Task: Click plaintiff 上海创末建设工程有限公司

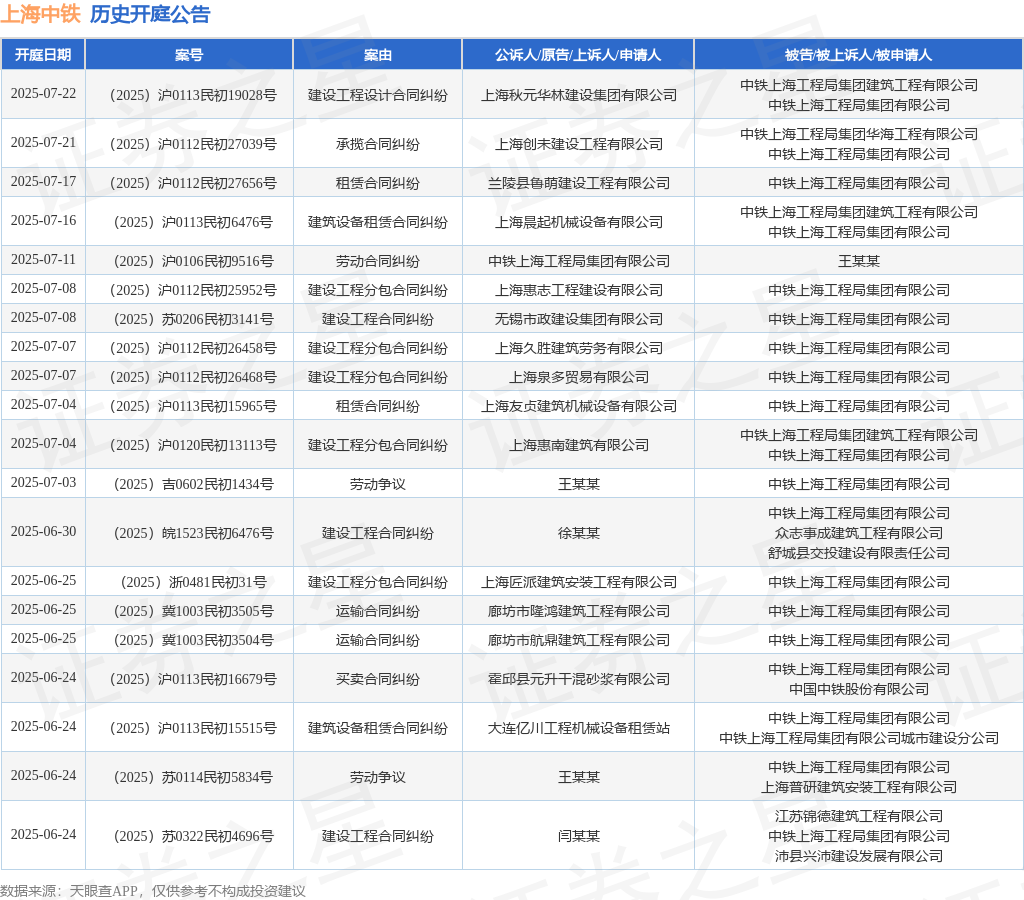Action: pos(579,144)
